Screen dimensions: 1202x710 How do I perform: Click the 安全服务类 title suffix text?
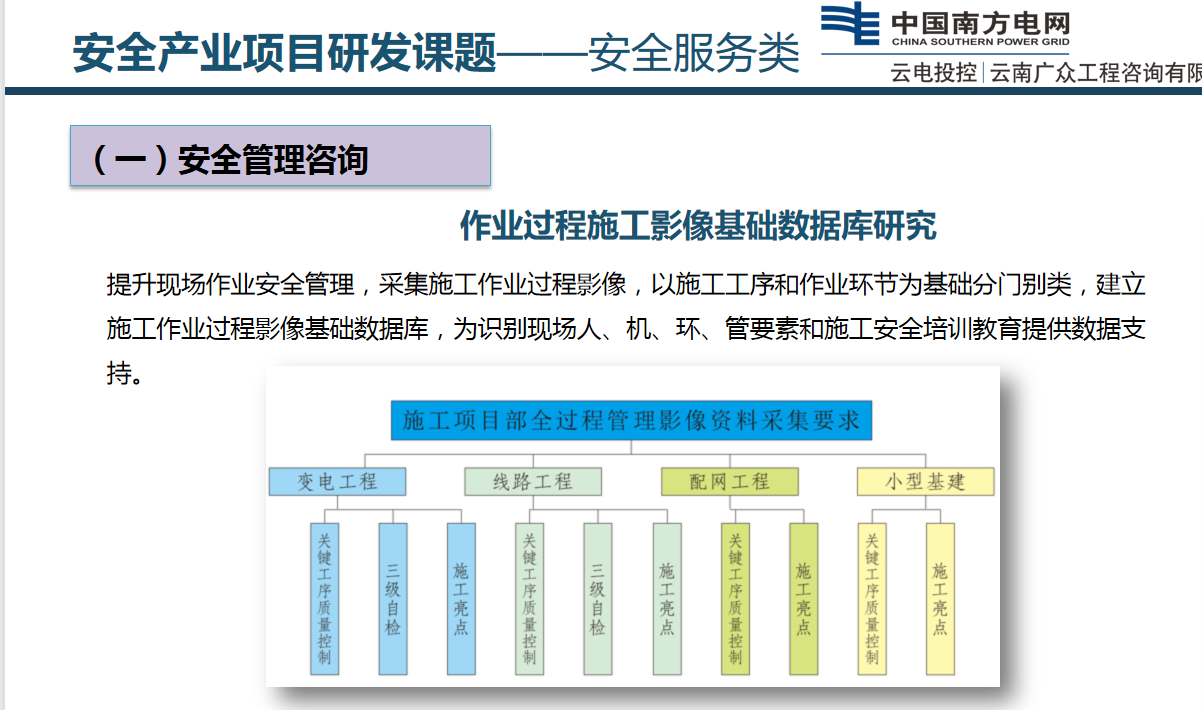tap(694, 53)
